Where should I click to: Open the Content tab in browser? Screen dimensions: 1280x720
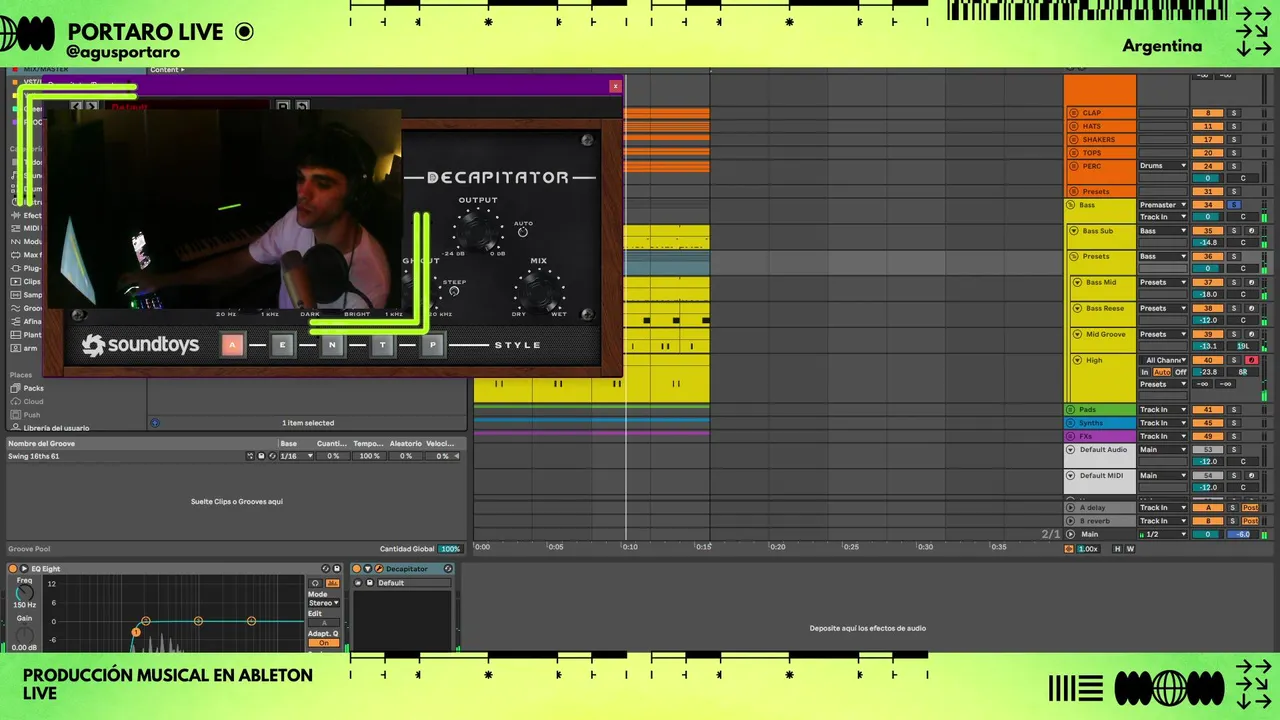click(165, 70)
